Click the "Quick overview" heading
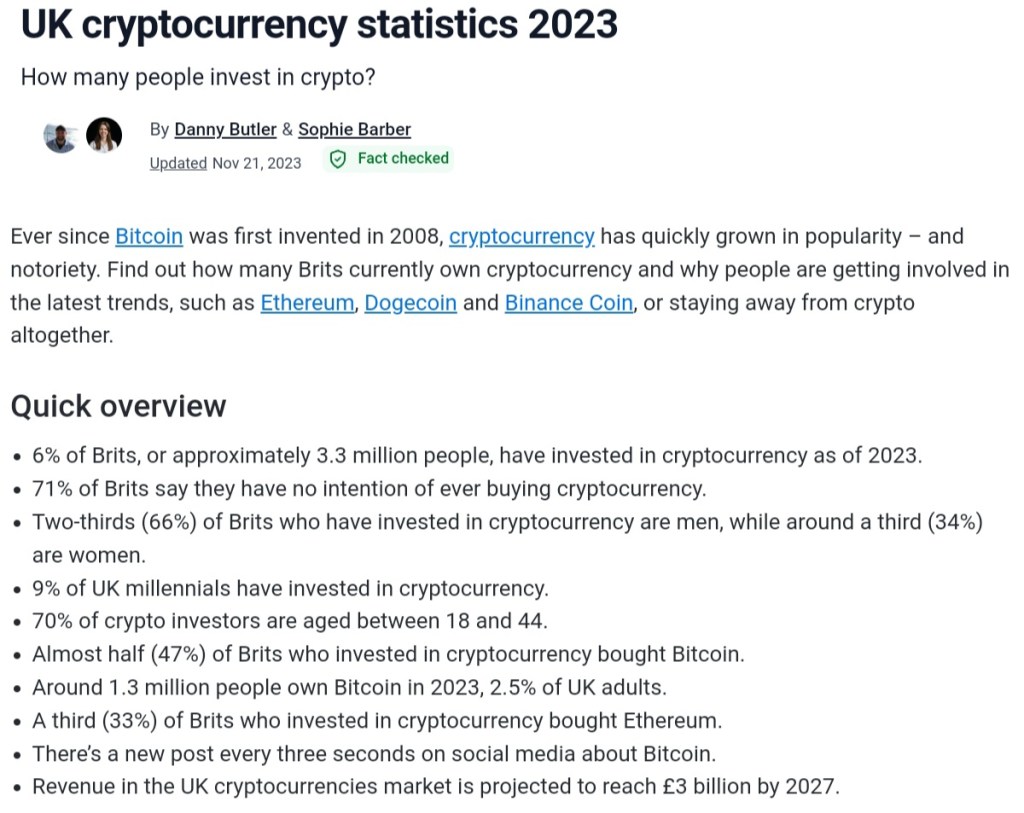Screen dimensions: 1024x813 pyautogui.click(x=118, y=406)
